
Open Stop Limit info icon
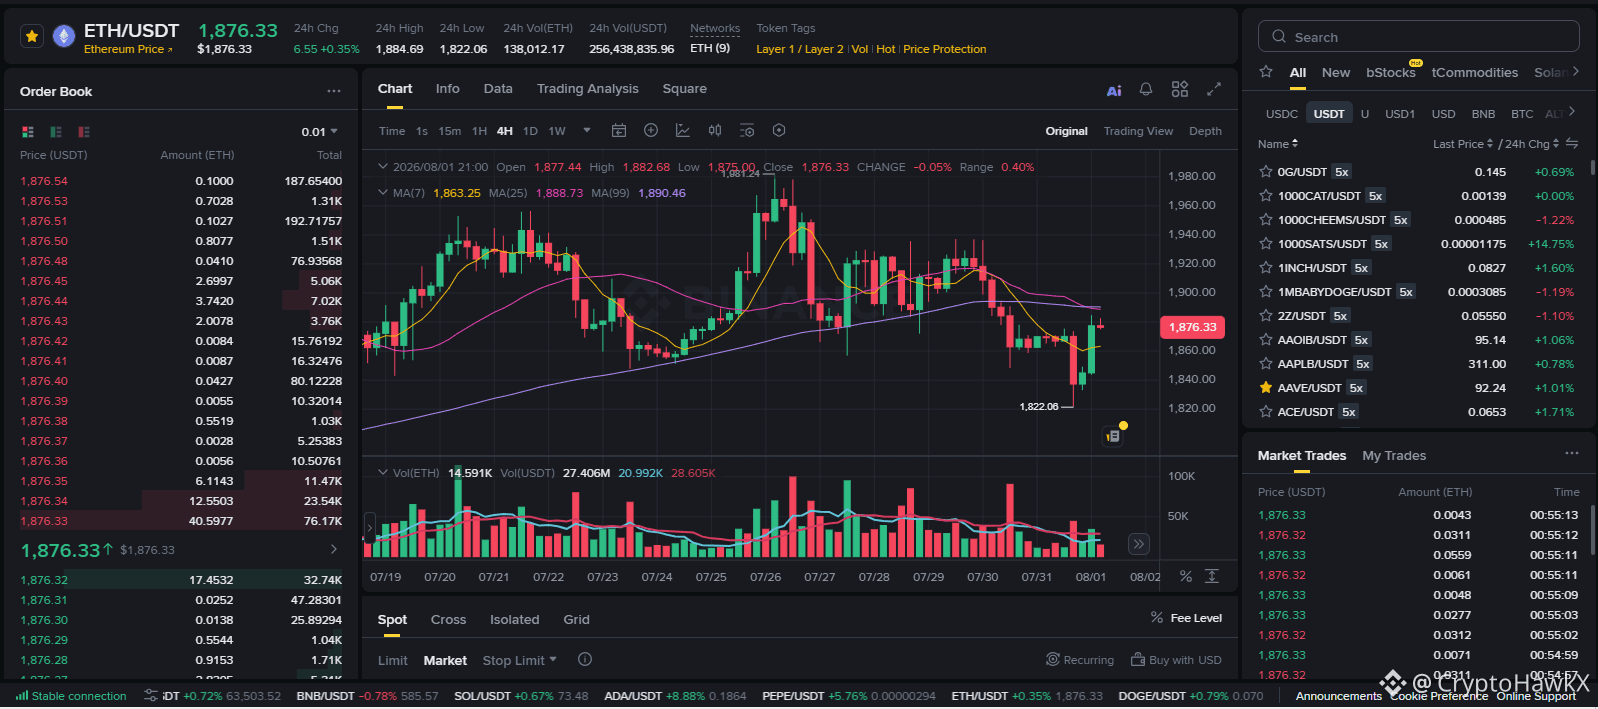[585, 660]
